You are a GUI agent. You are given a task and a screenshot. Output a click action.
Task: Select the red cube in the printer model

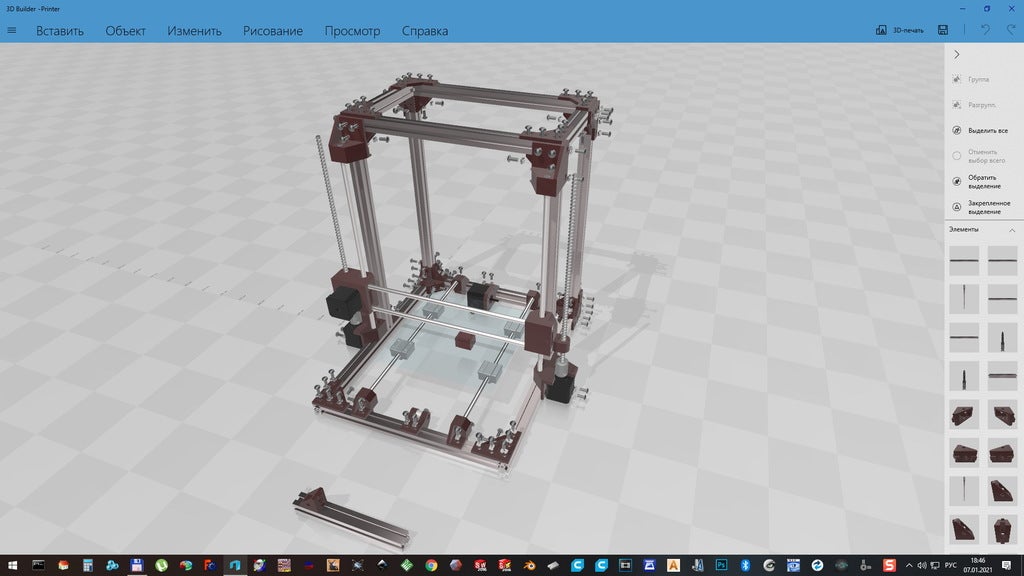point(464,340)
